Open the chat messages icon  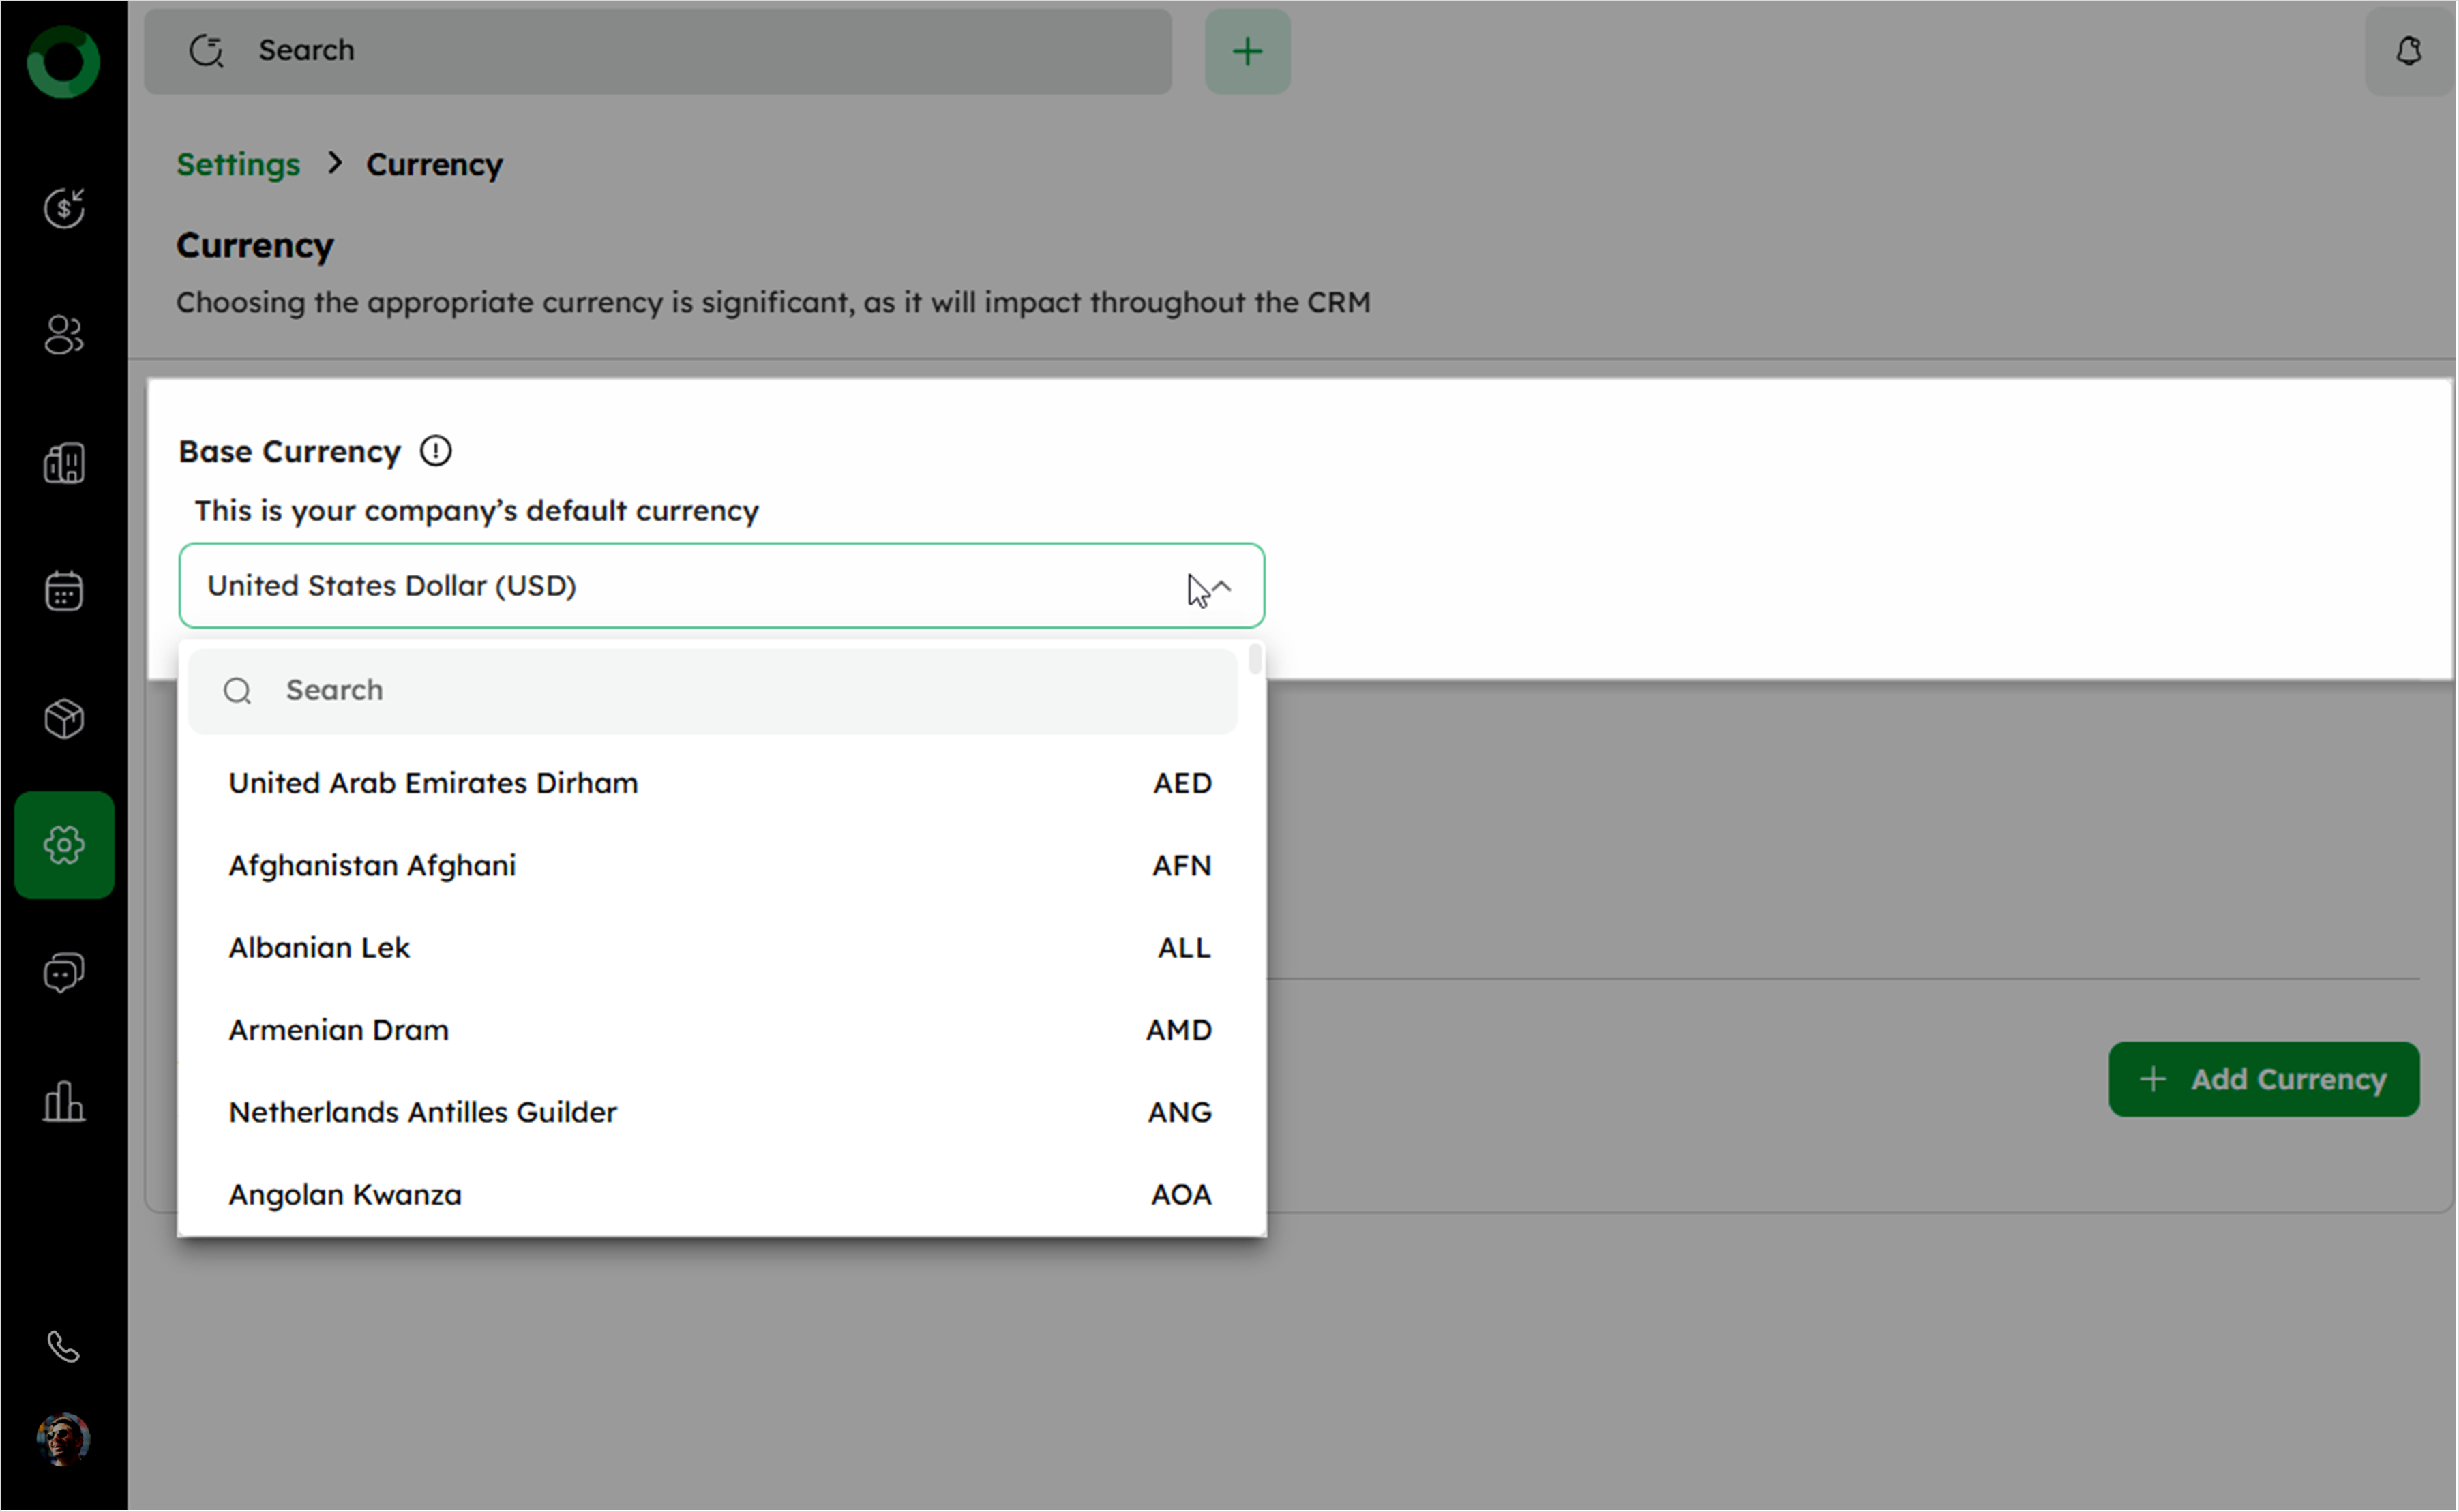pyautogui.click(x=64, y=972)
